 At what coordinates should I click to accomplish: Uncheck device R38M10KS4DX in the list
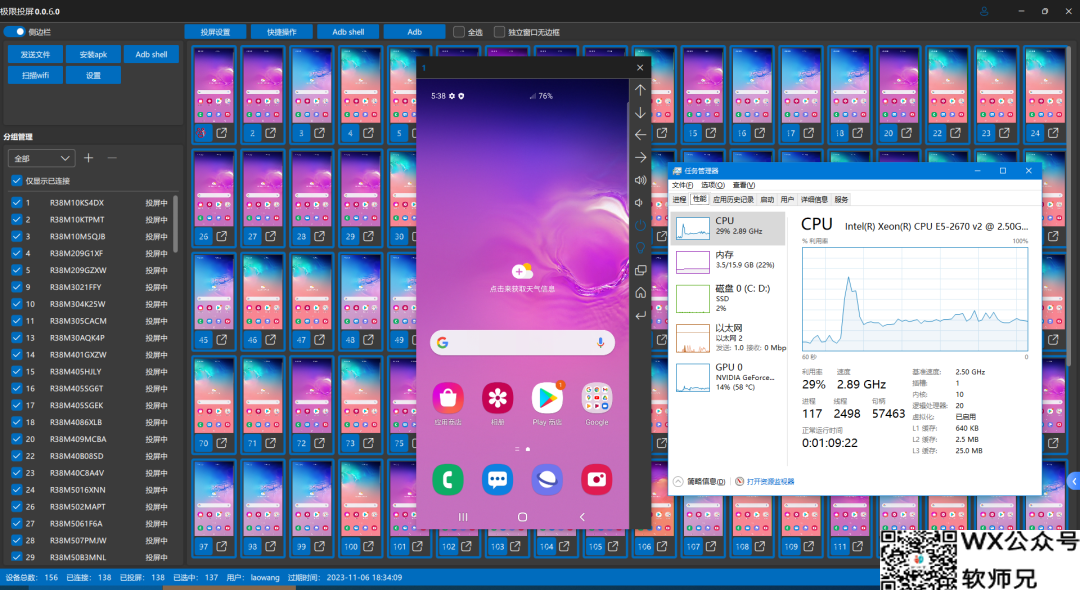(17, 202)
